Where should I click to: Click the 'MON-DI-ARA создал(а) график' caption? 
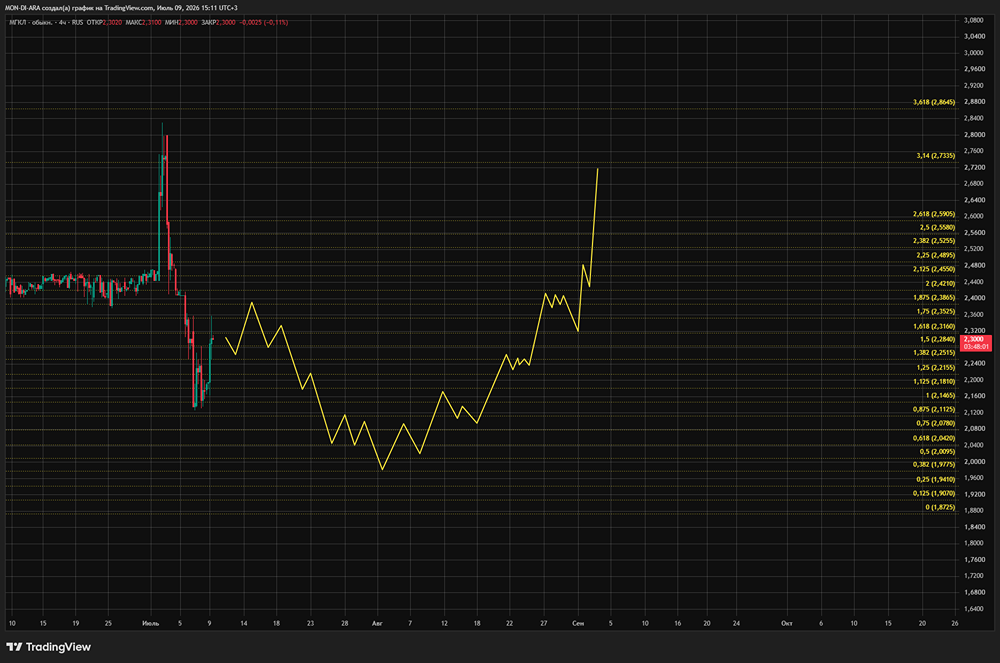pyautogui.click(x=51, y=8)
